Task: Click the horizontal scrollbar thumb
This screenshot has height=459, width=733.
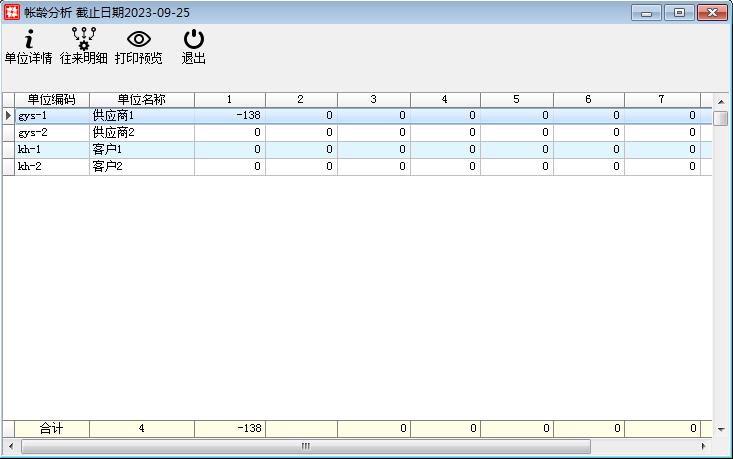Action: click(305, 446)
